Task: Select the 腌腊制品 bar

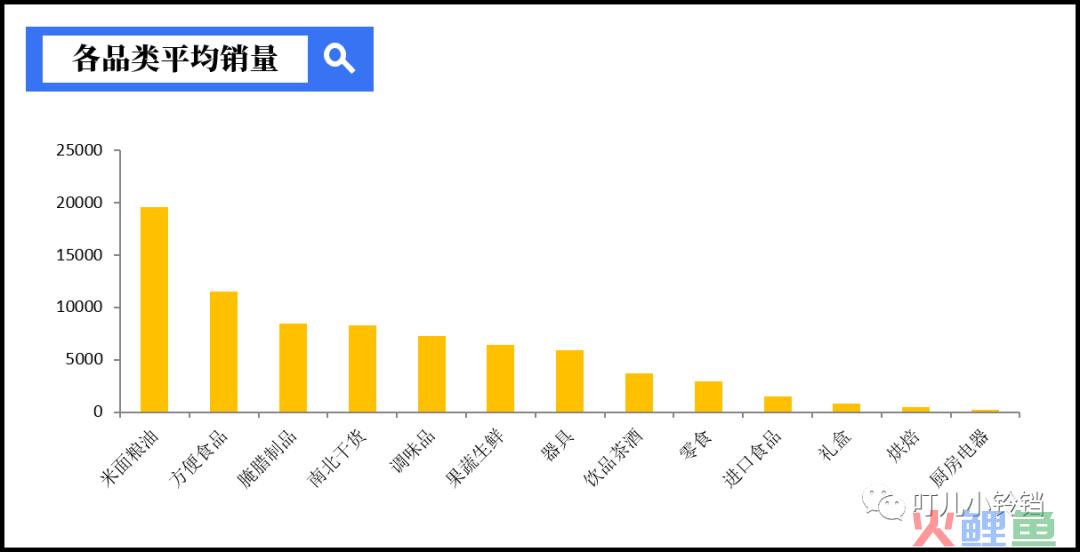Action: click(293, 368)
